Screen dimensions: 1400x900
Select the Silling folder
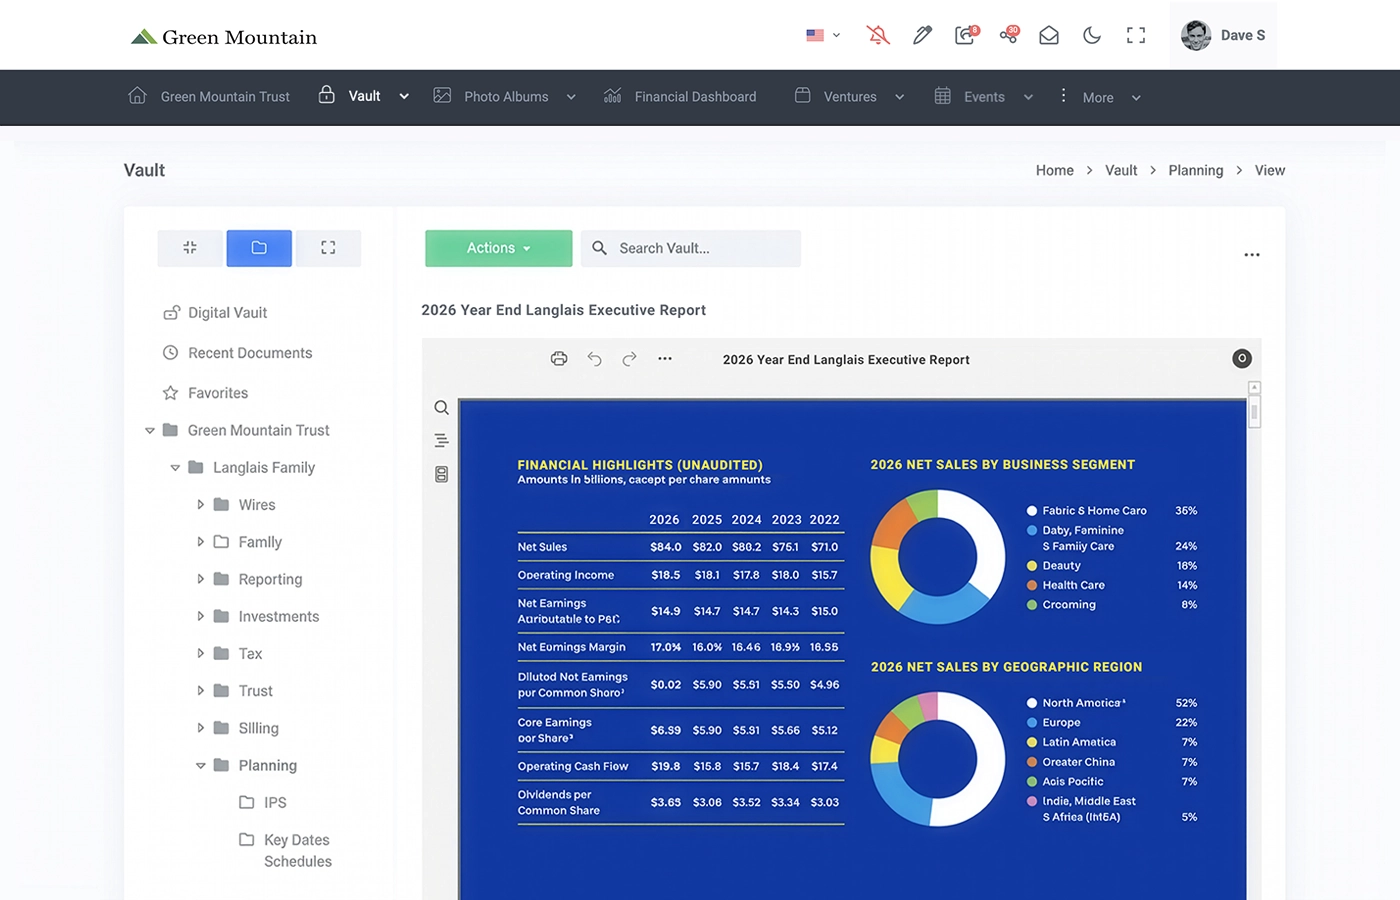[x=246, y=728]
